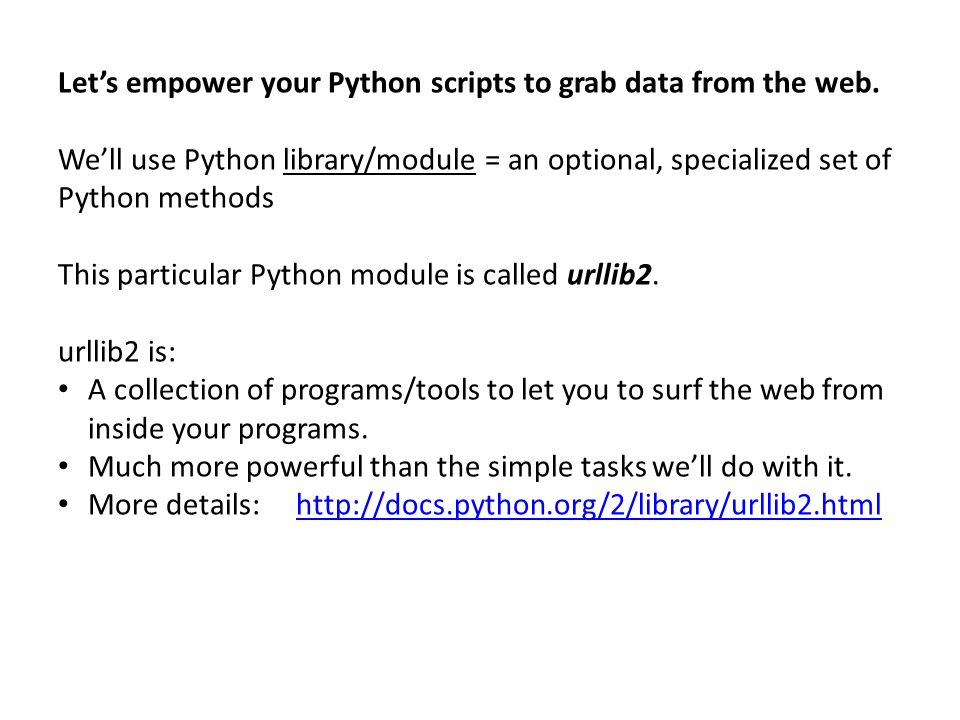
Task: Click the "inside your programs." continuation line
Action: (x=228, y=429)
